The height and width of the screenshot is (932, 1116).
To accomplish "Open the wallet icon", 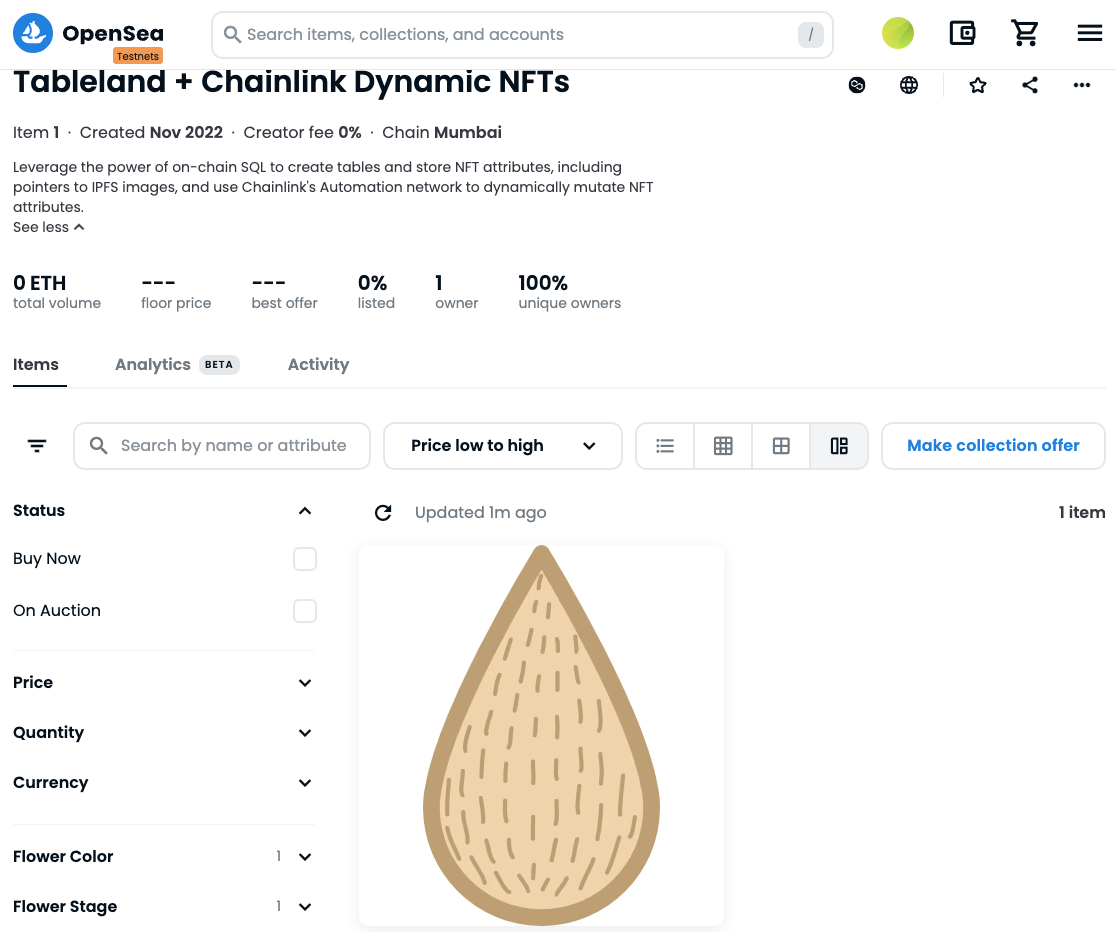I will pyautogui.click(x=962, y=34).
